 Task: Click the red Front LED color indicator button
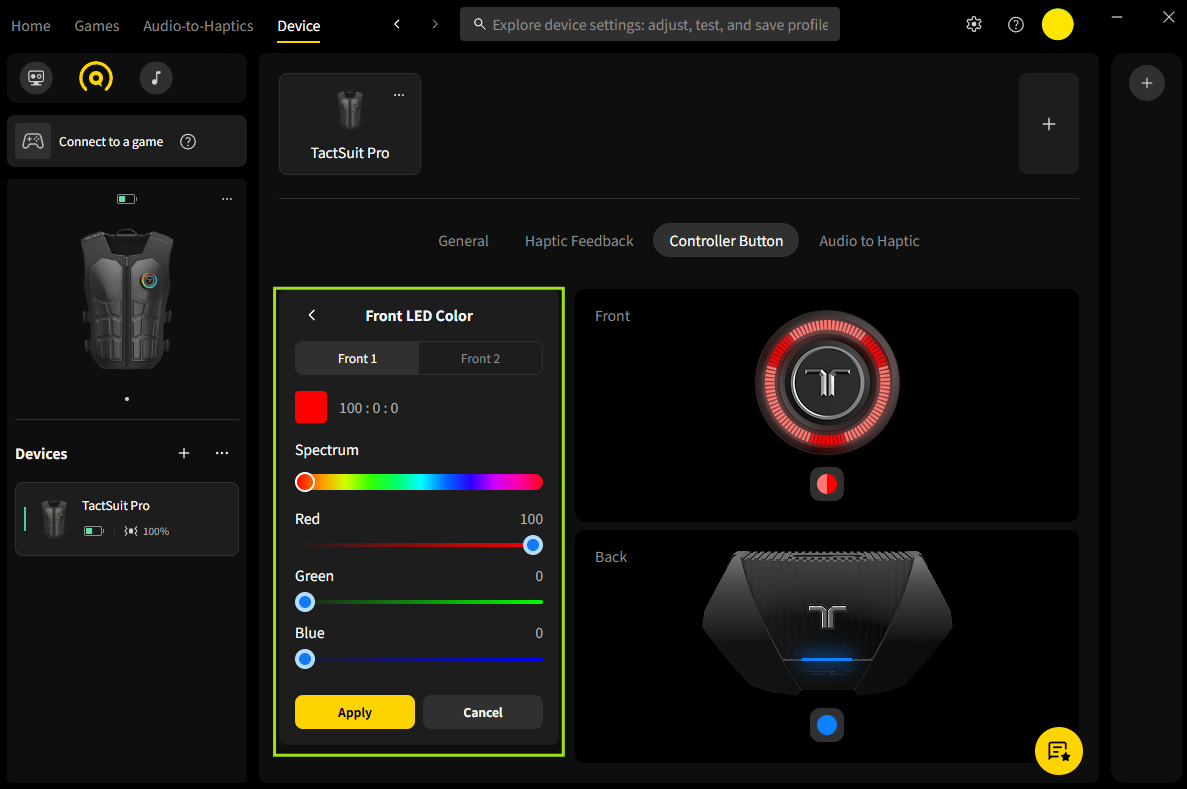(827, 484)
